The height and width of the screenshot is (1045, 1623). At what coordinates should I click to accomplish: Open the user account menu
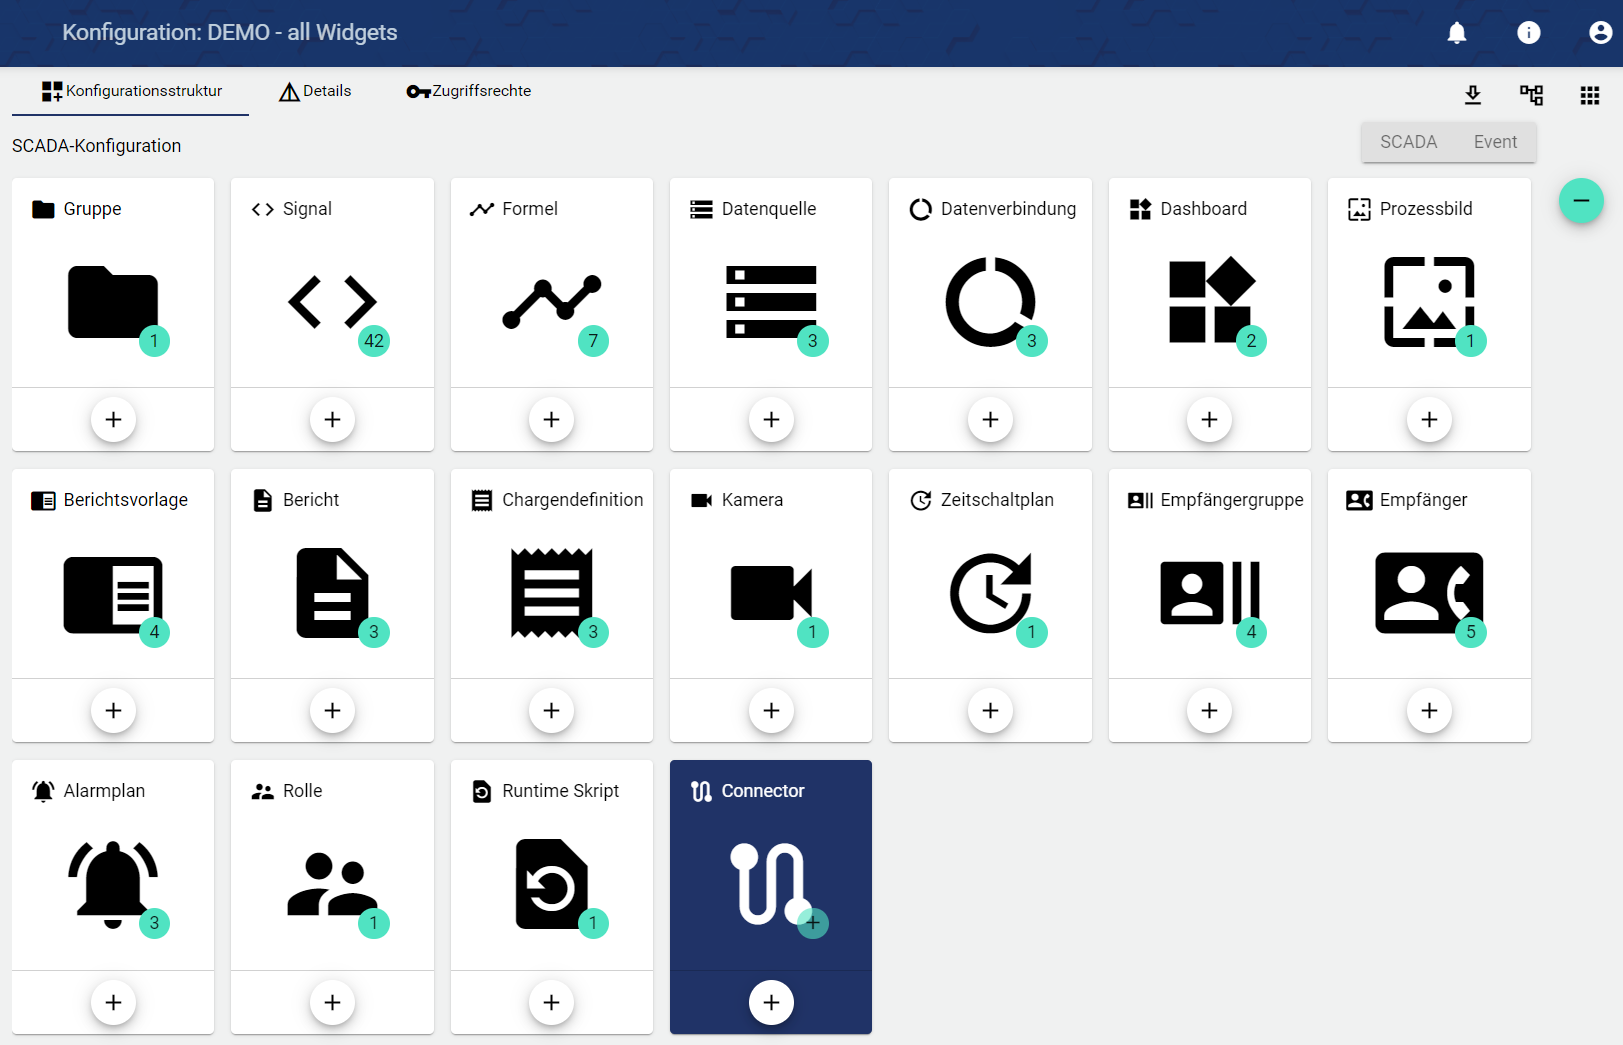click(x=1599, y=33)
